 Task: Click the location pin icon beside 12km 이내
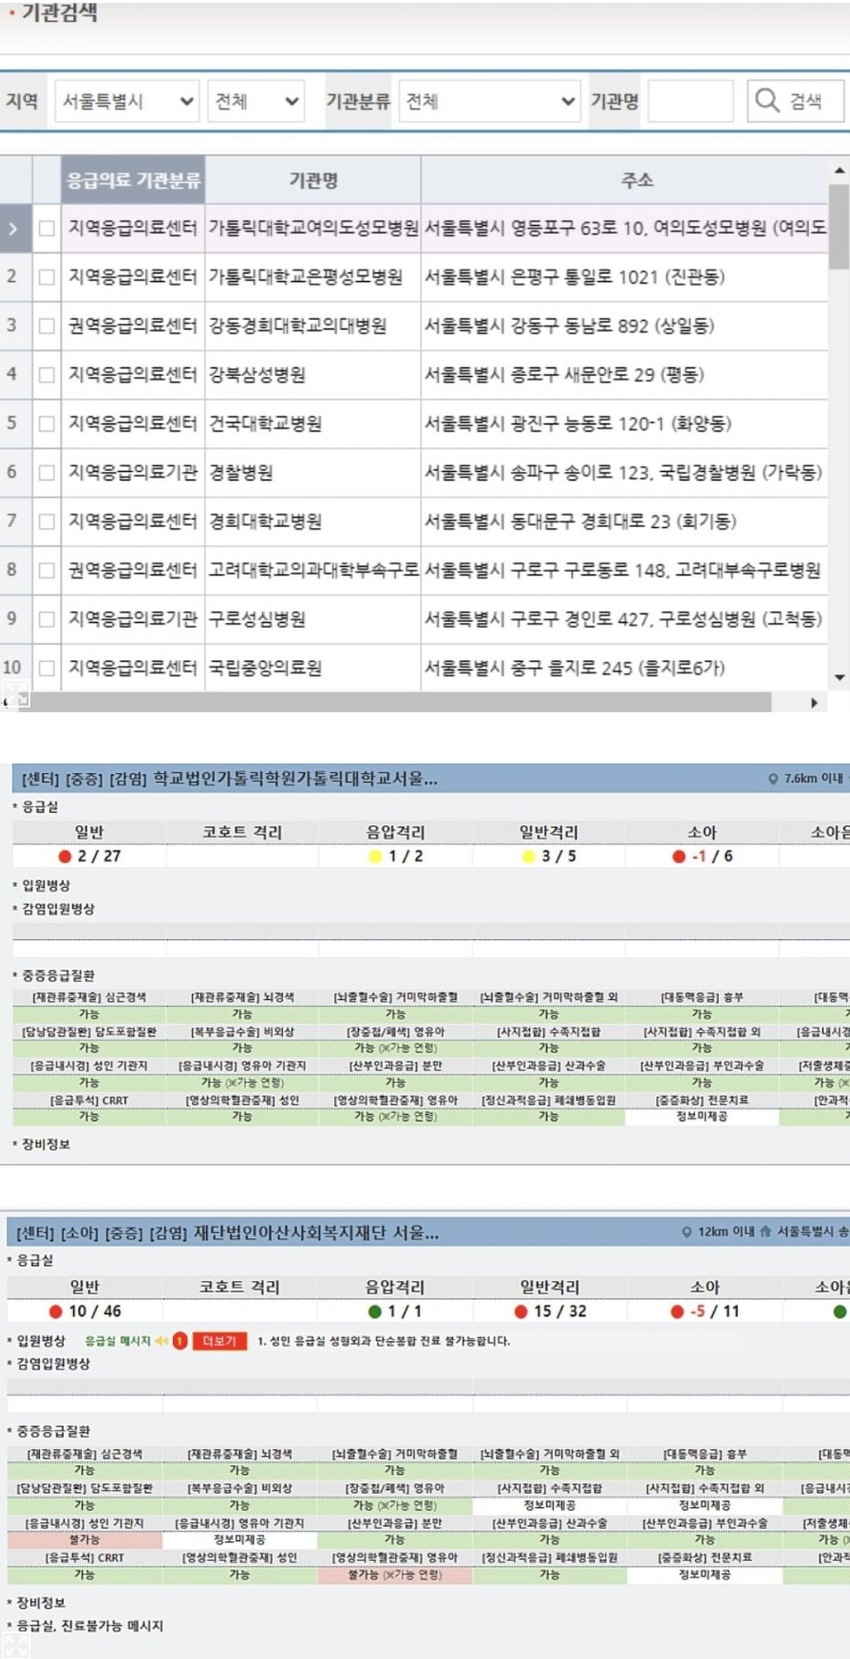click(686, 1232)
